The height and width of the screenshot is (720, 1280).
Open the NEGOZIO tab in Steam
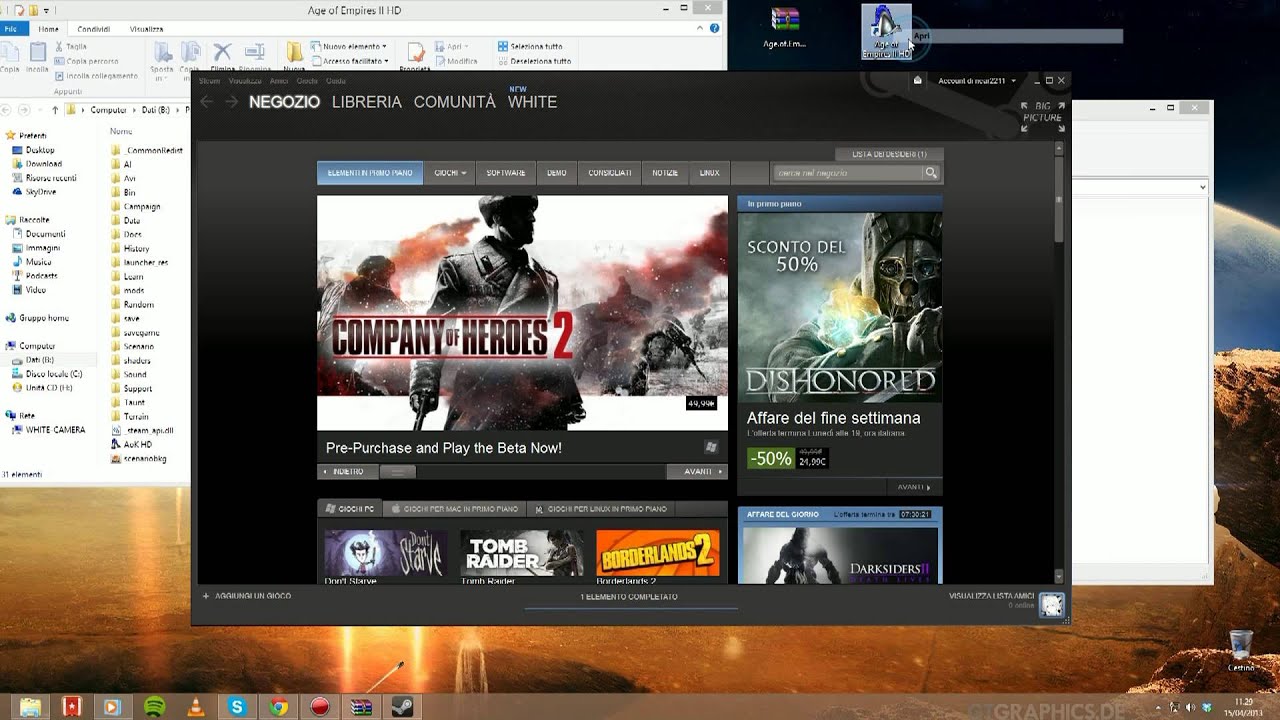pyautogui.click(x=284, y=102)
